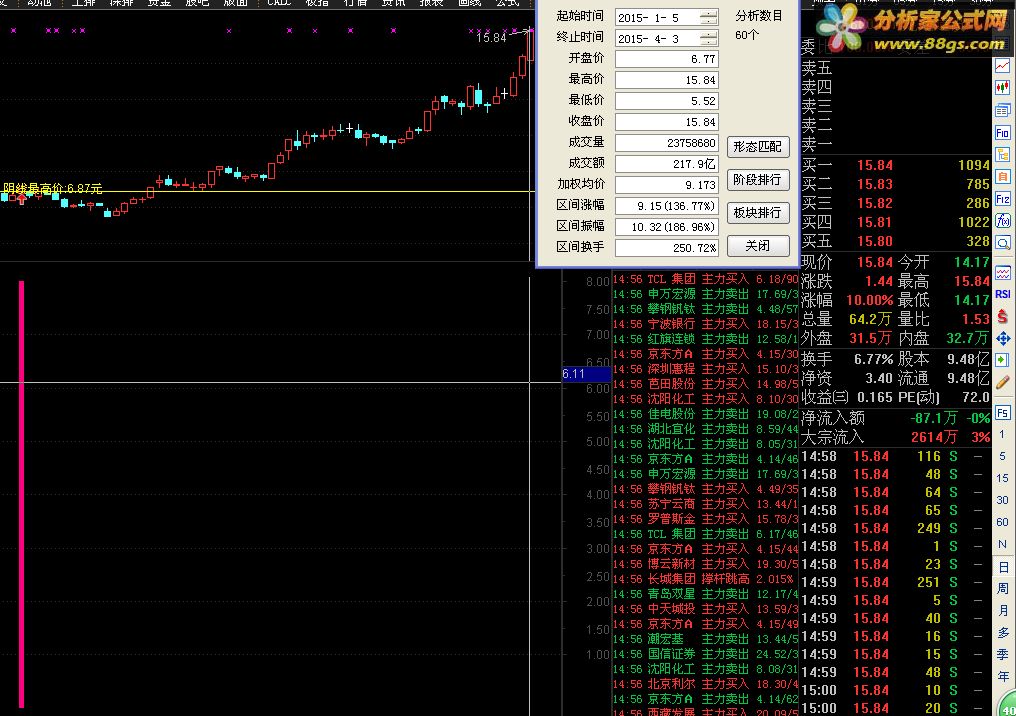
Task: Switch to the 30-minute period
Action: click(1002, 500)
